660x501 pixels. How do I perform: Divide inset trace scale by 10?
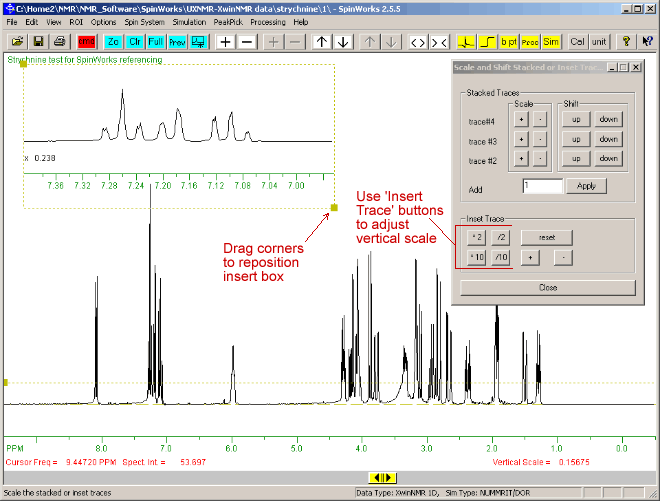pyautogui.click(x=501, y=257)
